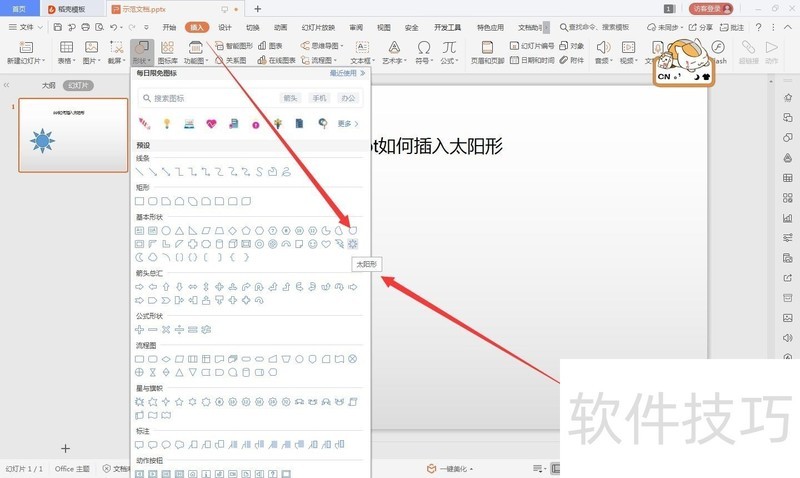Choose the plus sign under 公式形状

click(140, 329)
